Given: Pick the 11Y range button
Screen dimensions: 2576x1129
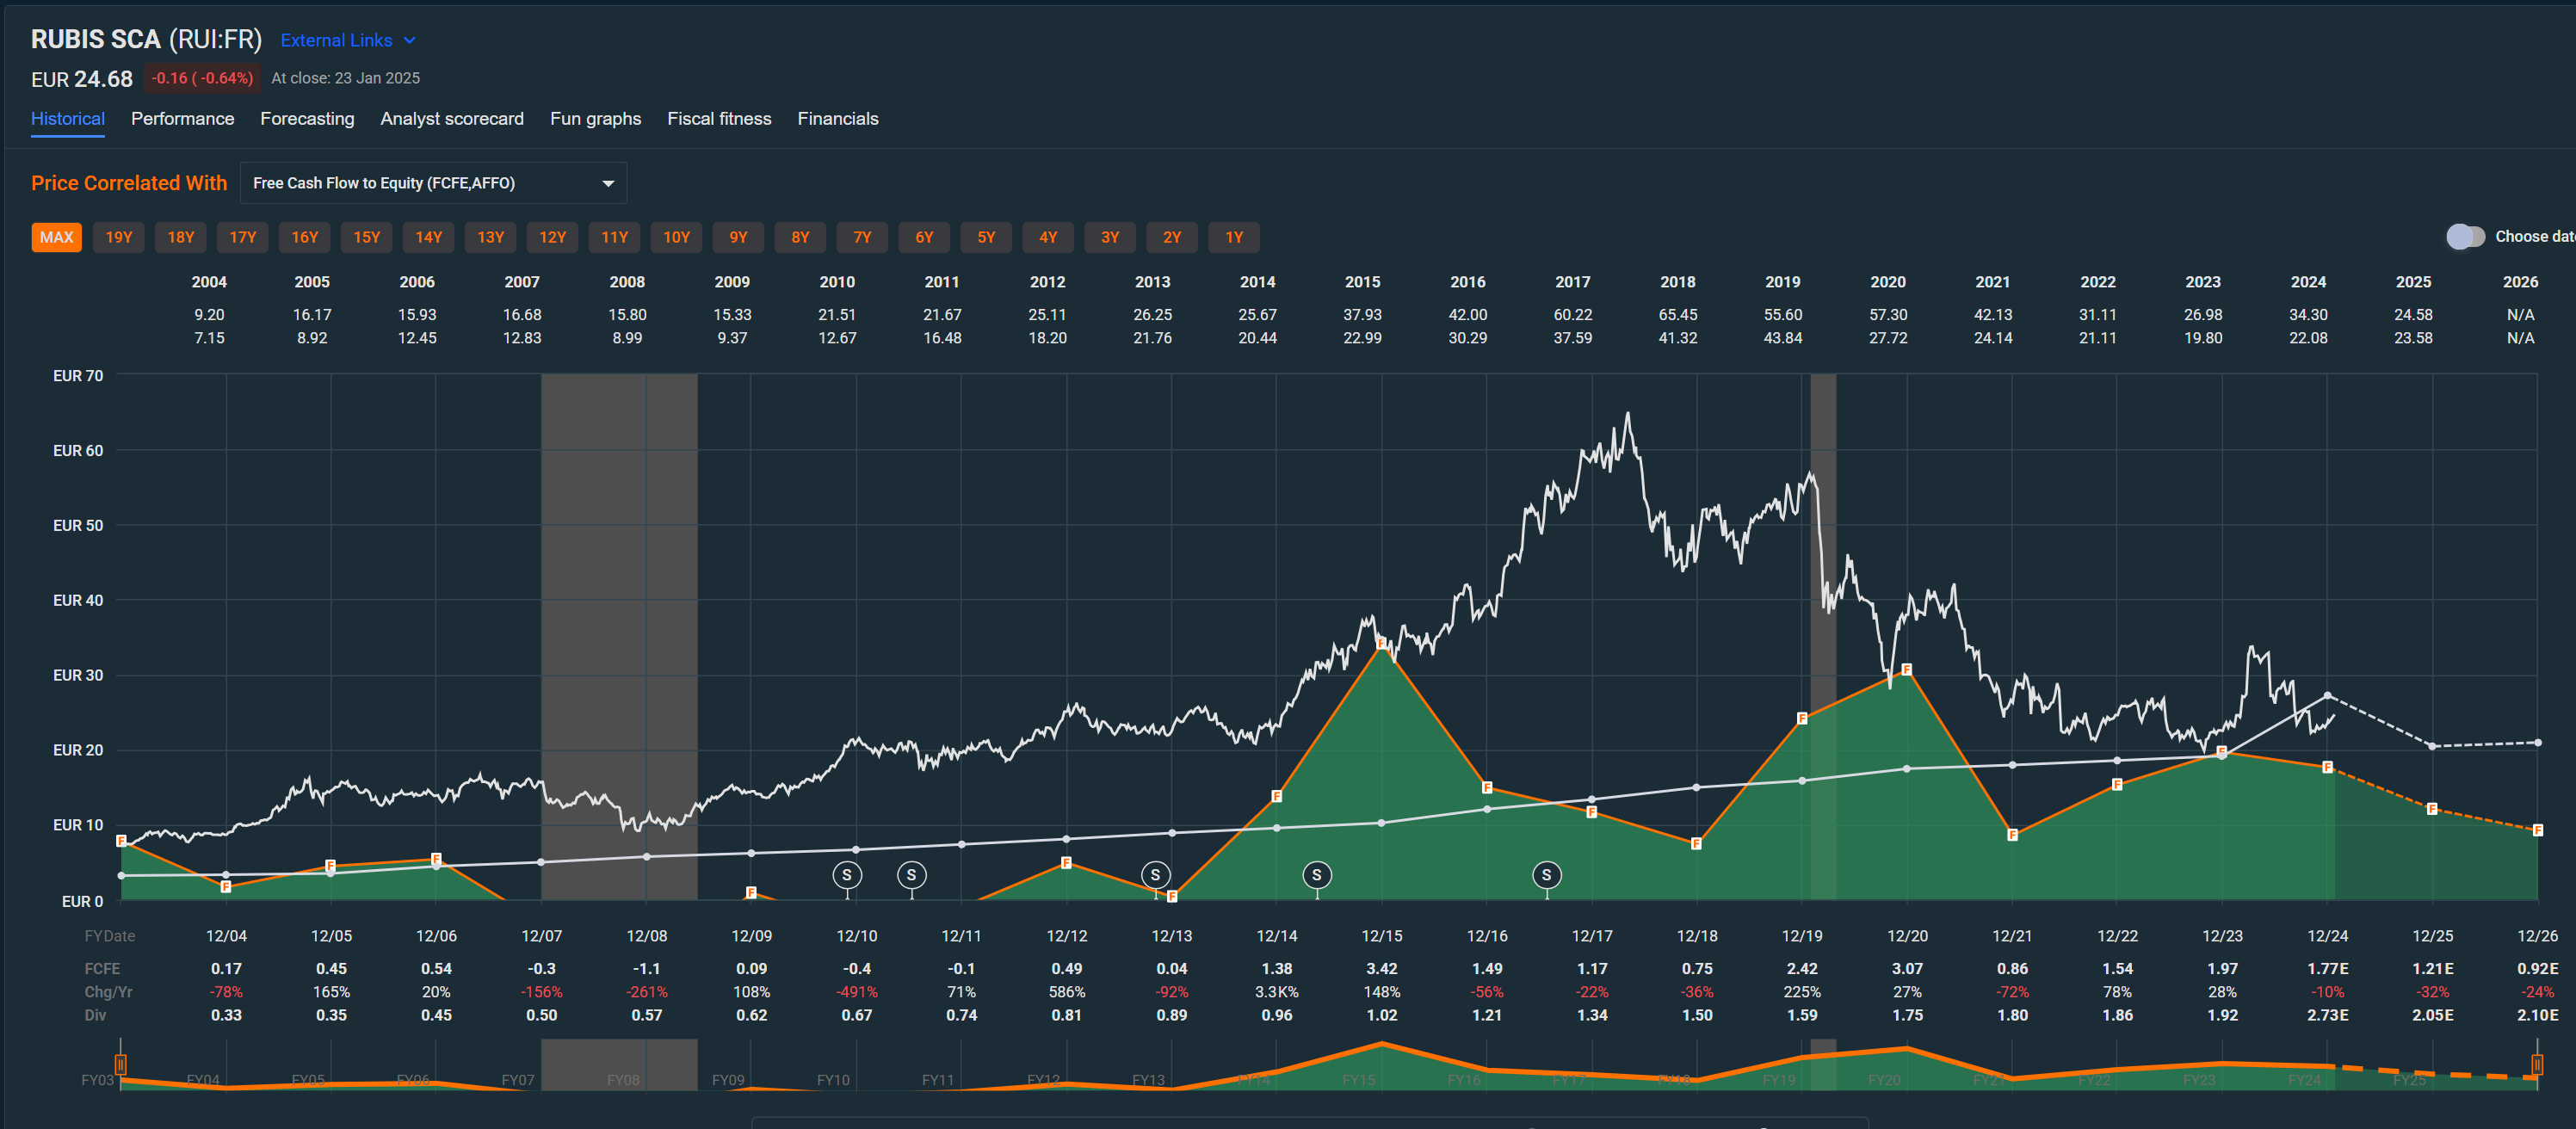Looking at the screenshot, I should [615, 237].
